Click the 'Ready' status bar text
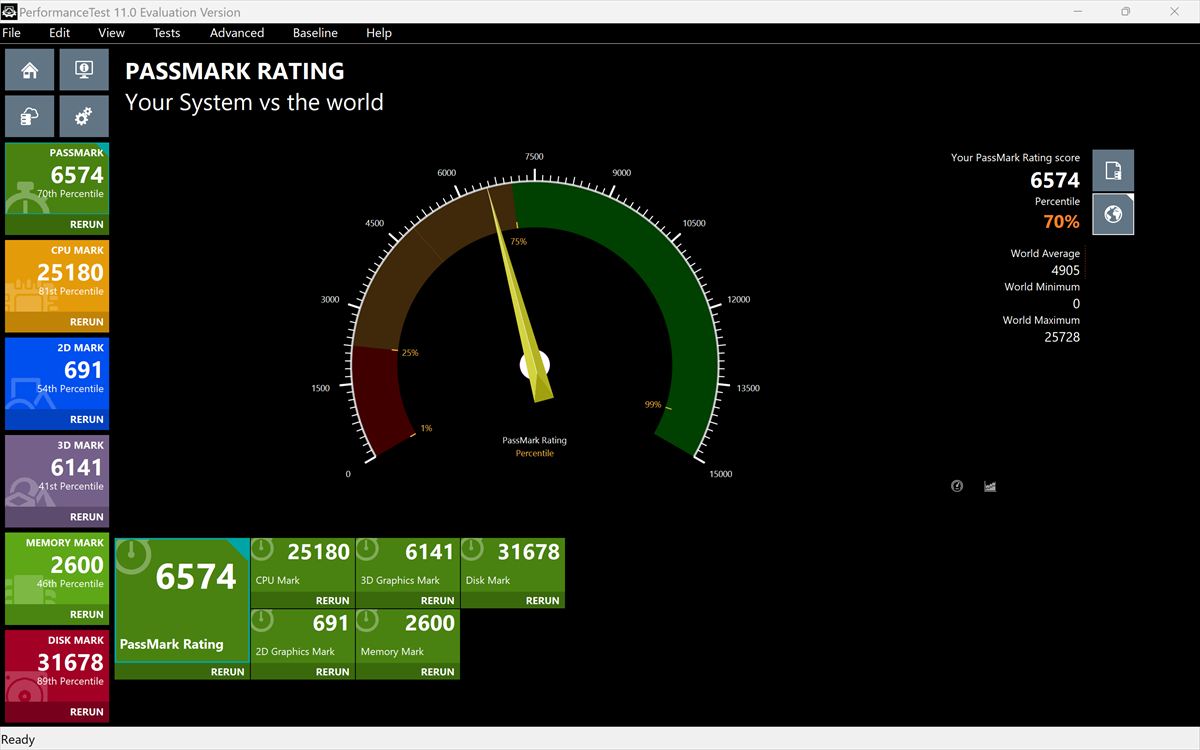 (18, 740)
